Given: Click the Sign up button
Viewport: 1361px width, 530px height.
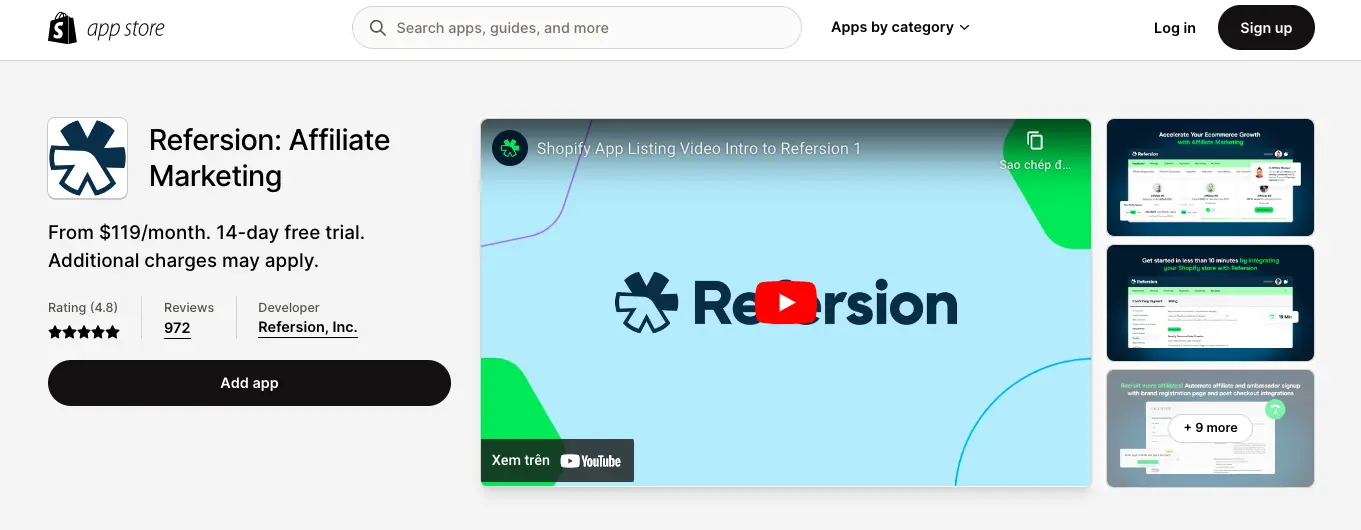Looking at the screenshot, I should (x=1266, y=28).
